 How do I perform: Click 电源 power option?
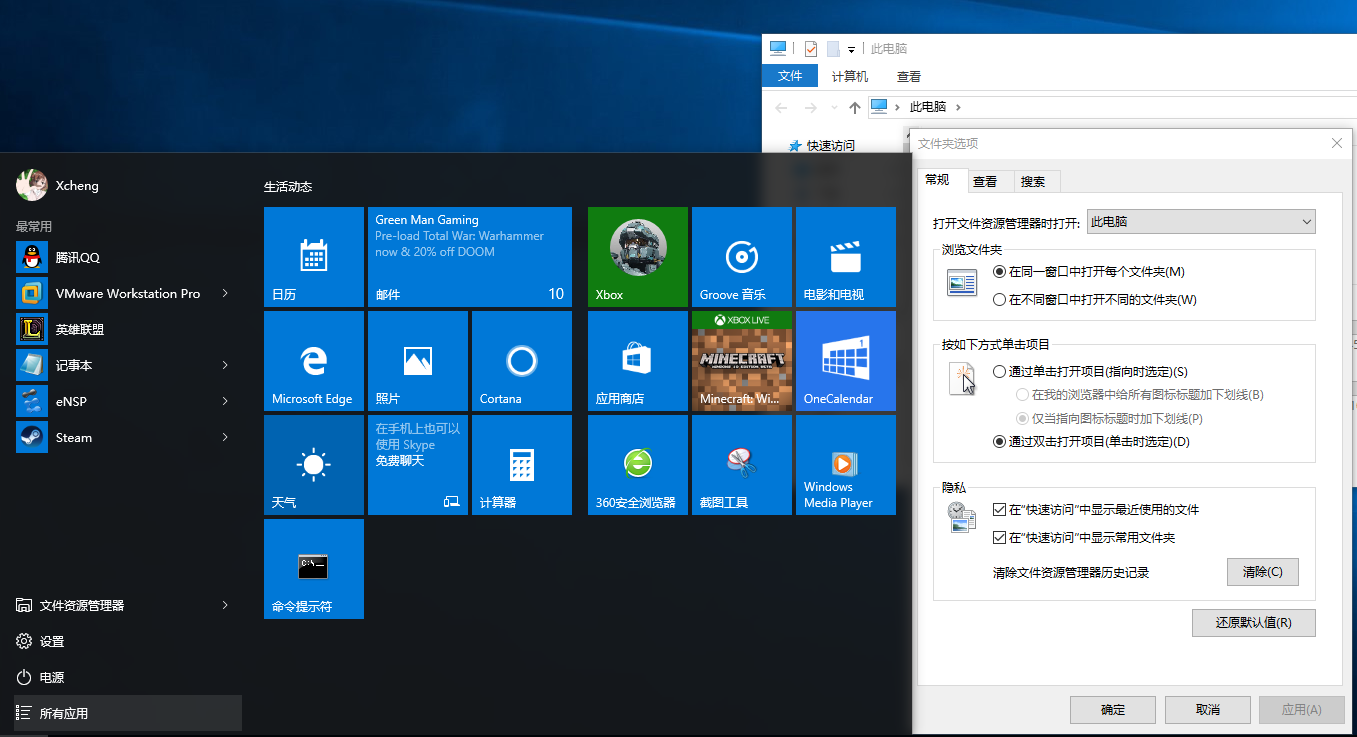tap(128, 677)
